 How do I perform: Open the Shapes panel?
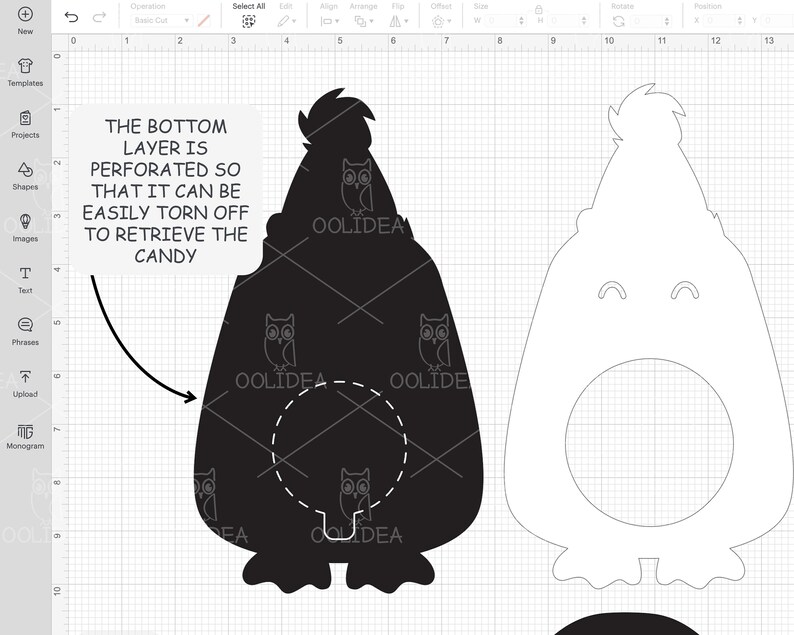25,176
